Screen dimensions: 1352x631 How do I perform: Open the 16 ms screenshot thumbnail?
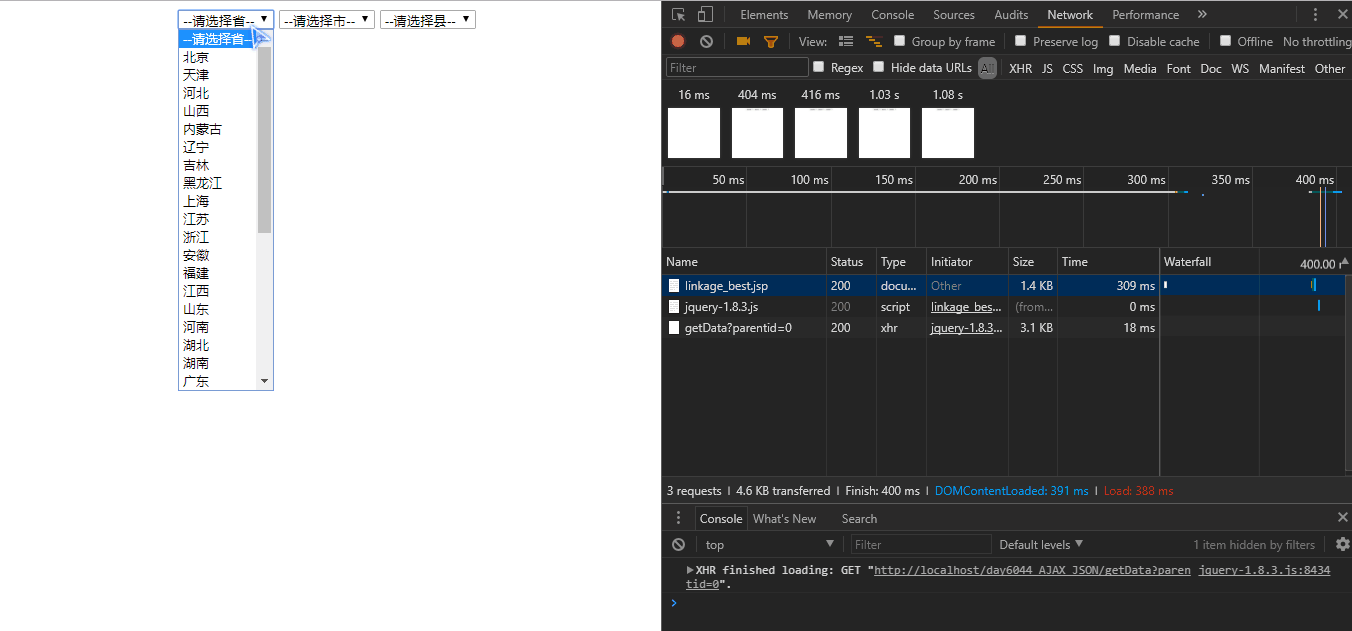click(x=694, y=133)
